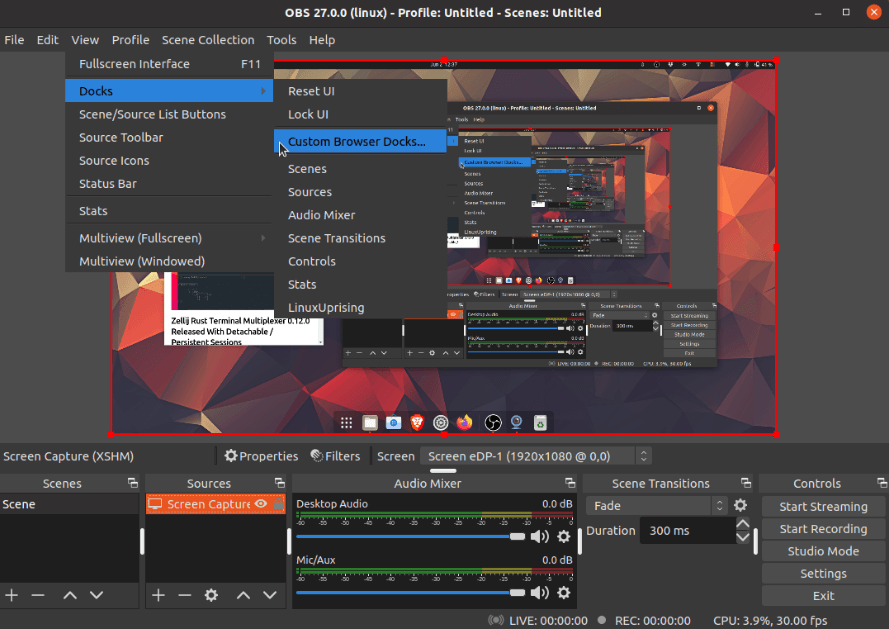Viewport: 889px width, 629px height.
Task: Click the OBS Studio icon in the Ubuntu dock
Action: coord(493,423)
